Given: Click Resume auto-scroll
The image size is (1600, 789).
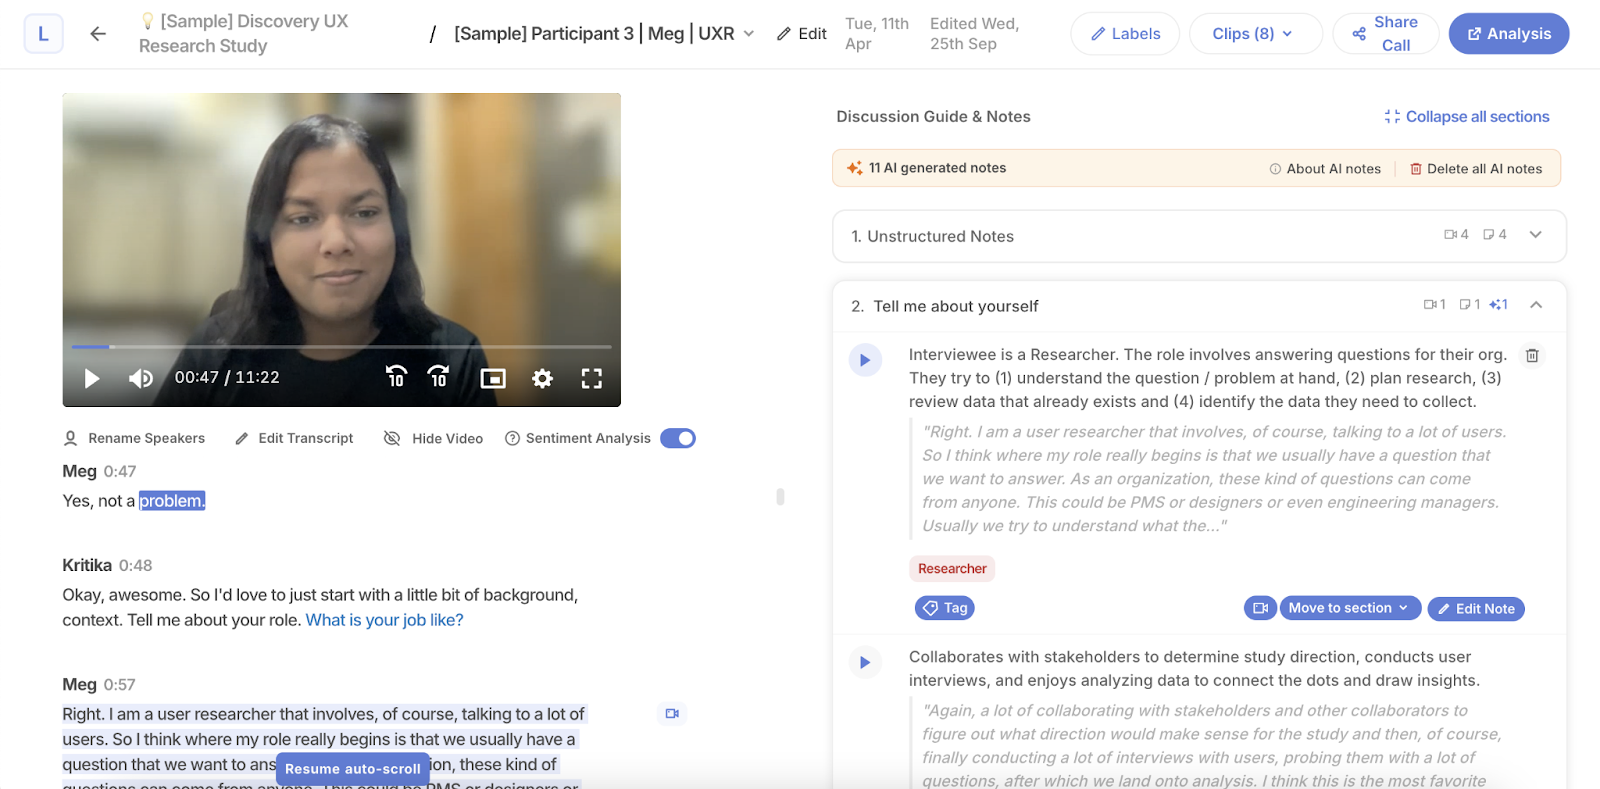Looking at the screenshot, I should coord(353,769).
